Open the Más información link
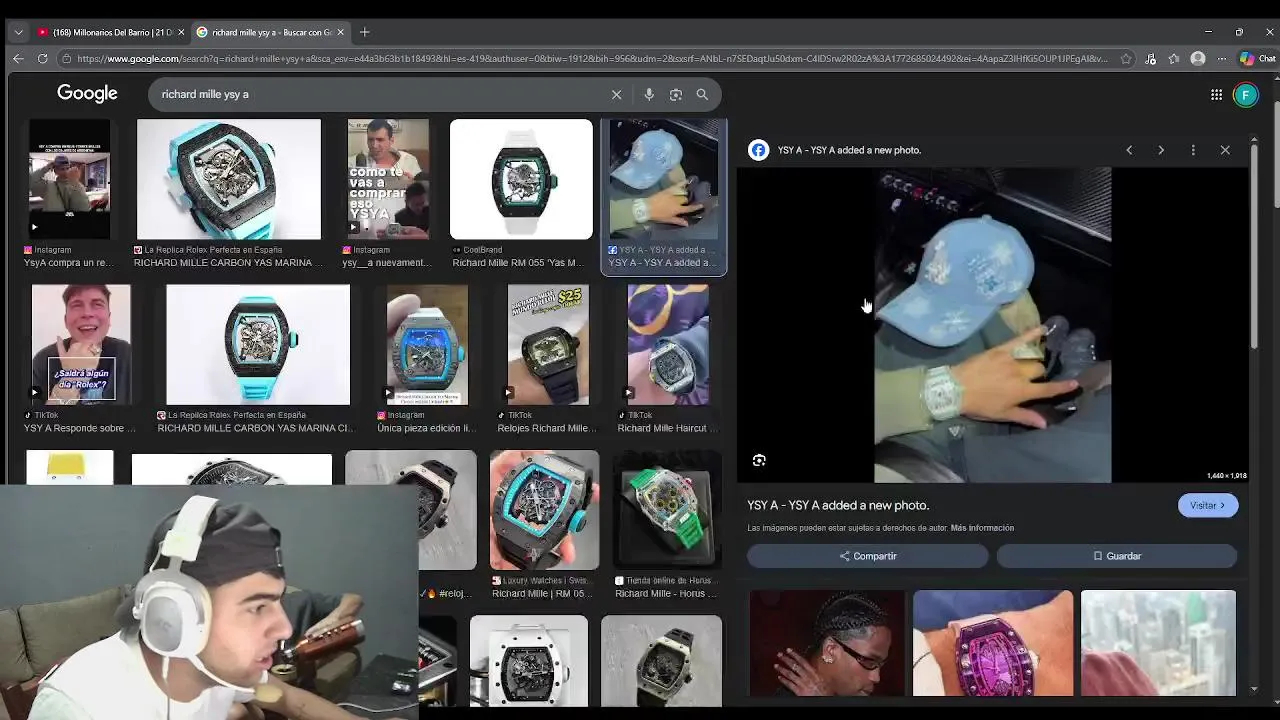 click(x=982, y=528)
